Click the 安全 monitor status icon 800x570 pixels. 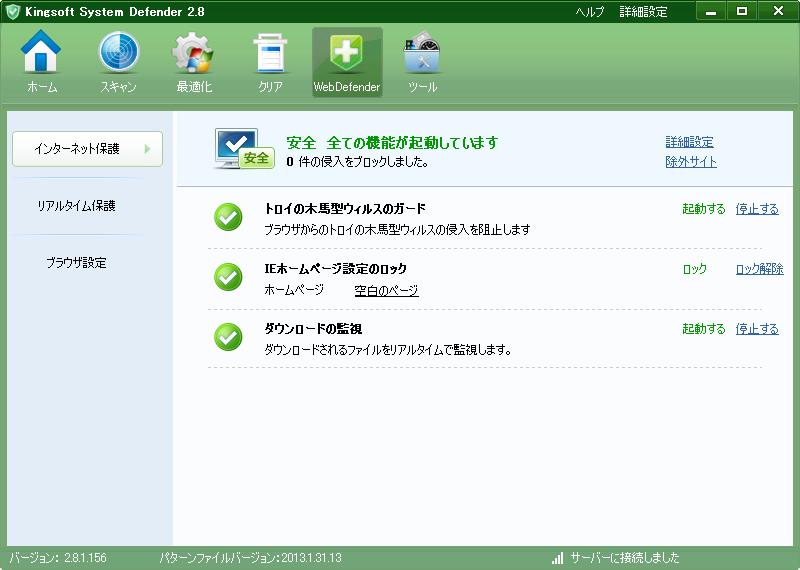coord(244,149)
